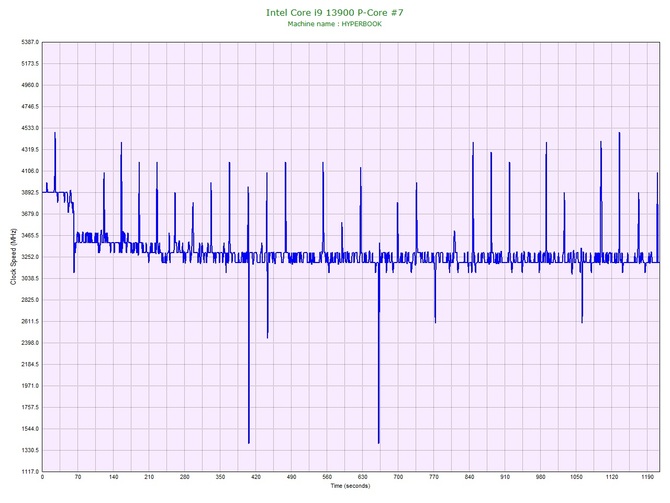This screenshot has height=503, width=670.
Task: Click the 1757.5 y-axis value
Action: click(x=30, y=407)
